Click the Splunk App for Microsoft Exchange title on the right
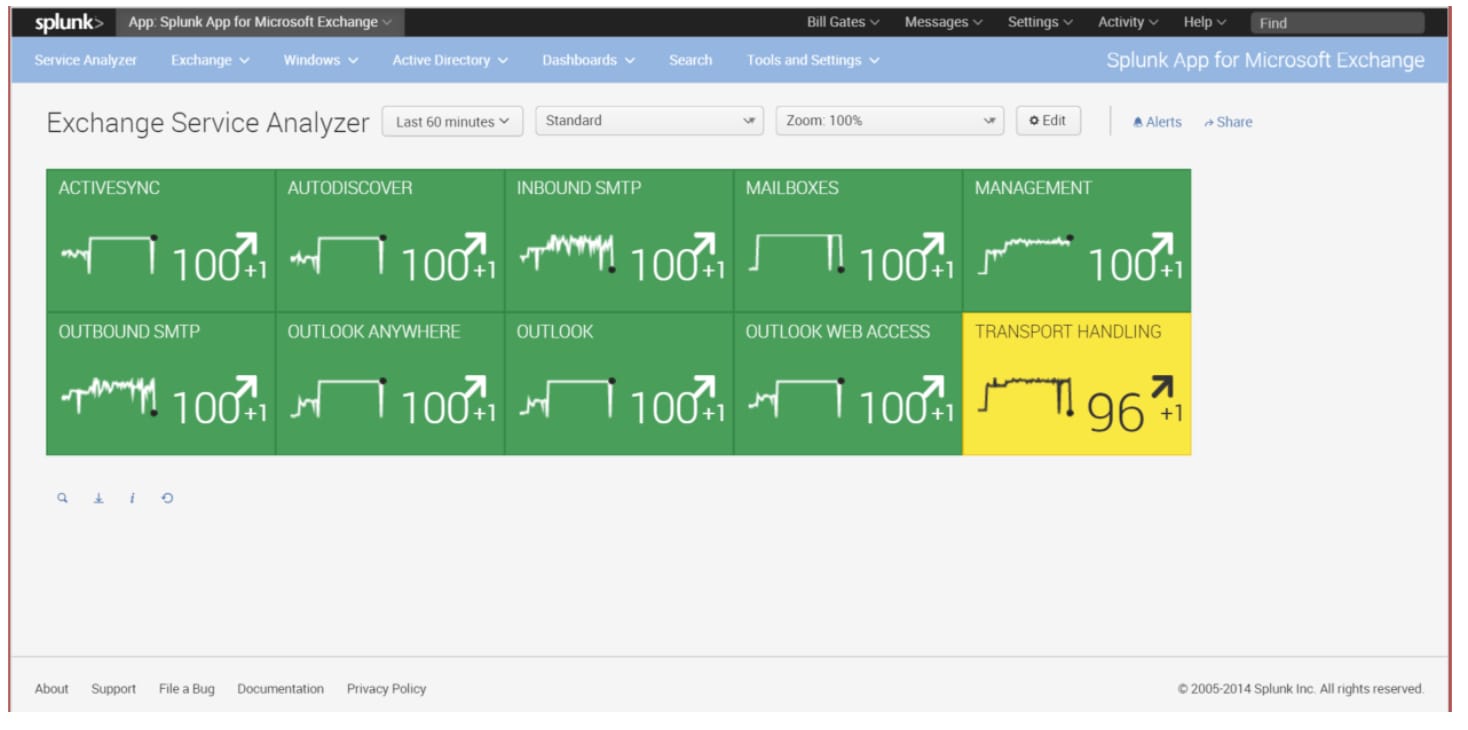 (1265, 60)
